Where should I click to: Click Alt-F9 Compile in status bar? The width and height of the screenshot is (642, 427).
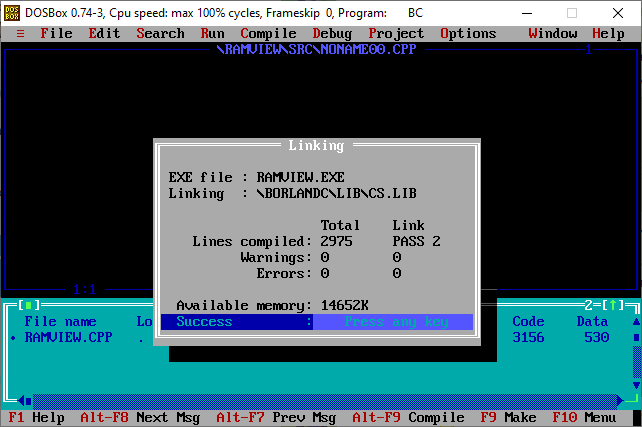click(409, 418)
